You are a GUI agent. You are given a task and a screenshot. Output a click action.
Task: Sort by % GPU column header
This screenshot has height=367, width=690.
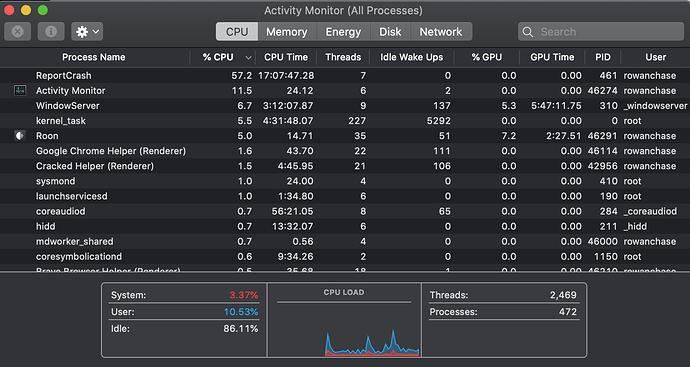tap(487, 57)
